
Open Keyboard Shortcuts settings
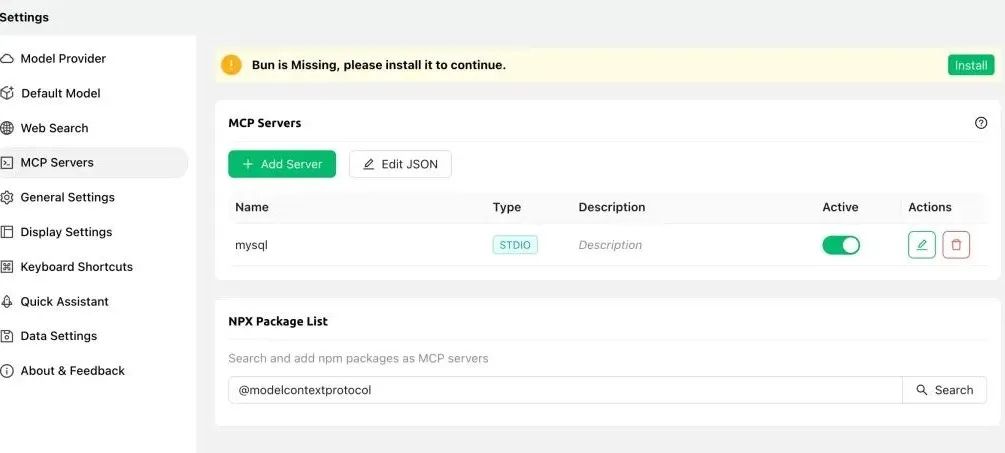pos(76,267)
